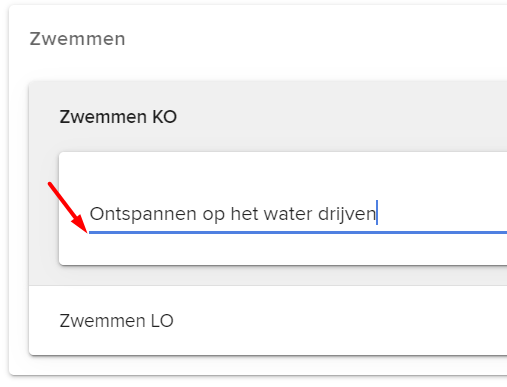Click the word 'Ontspannen' in the text field
The height and width of the screenshot is (387, 507).
143,214
